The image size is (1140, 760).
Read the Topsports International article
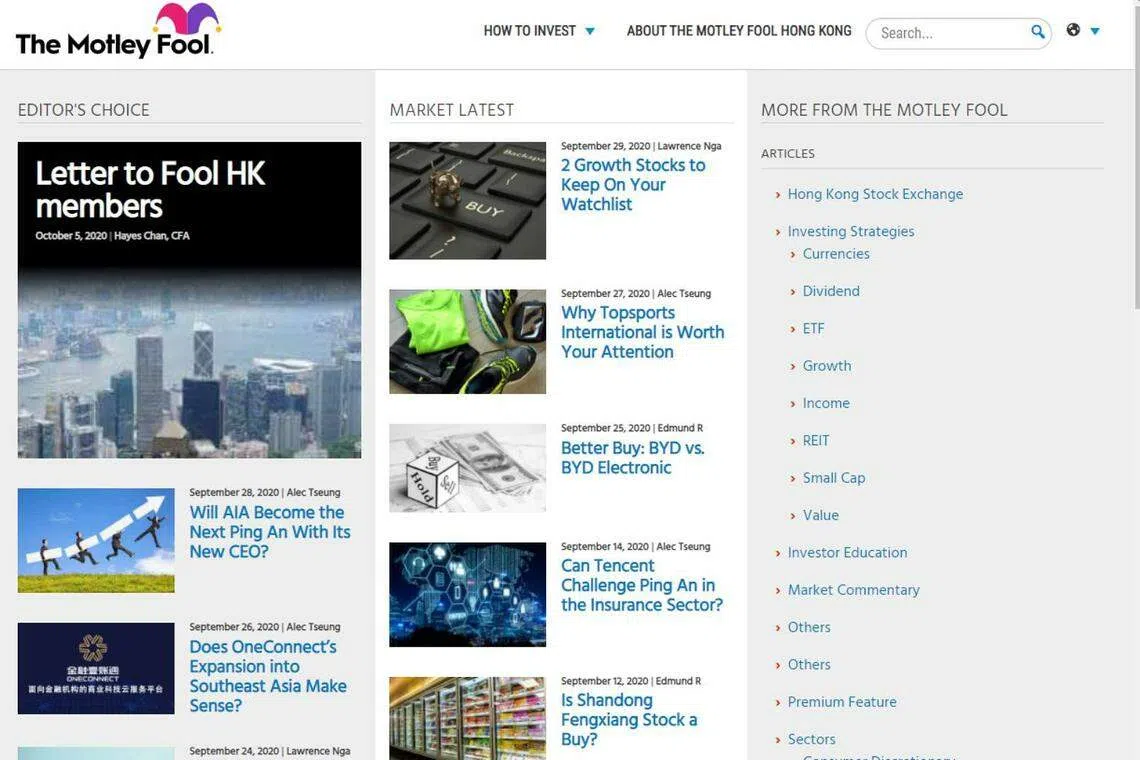tap(642, 332)
